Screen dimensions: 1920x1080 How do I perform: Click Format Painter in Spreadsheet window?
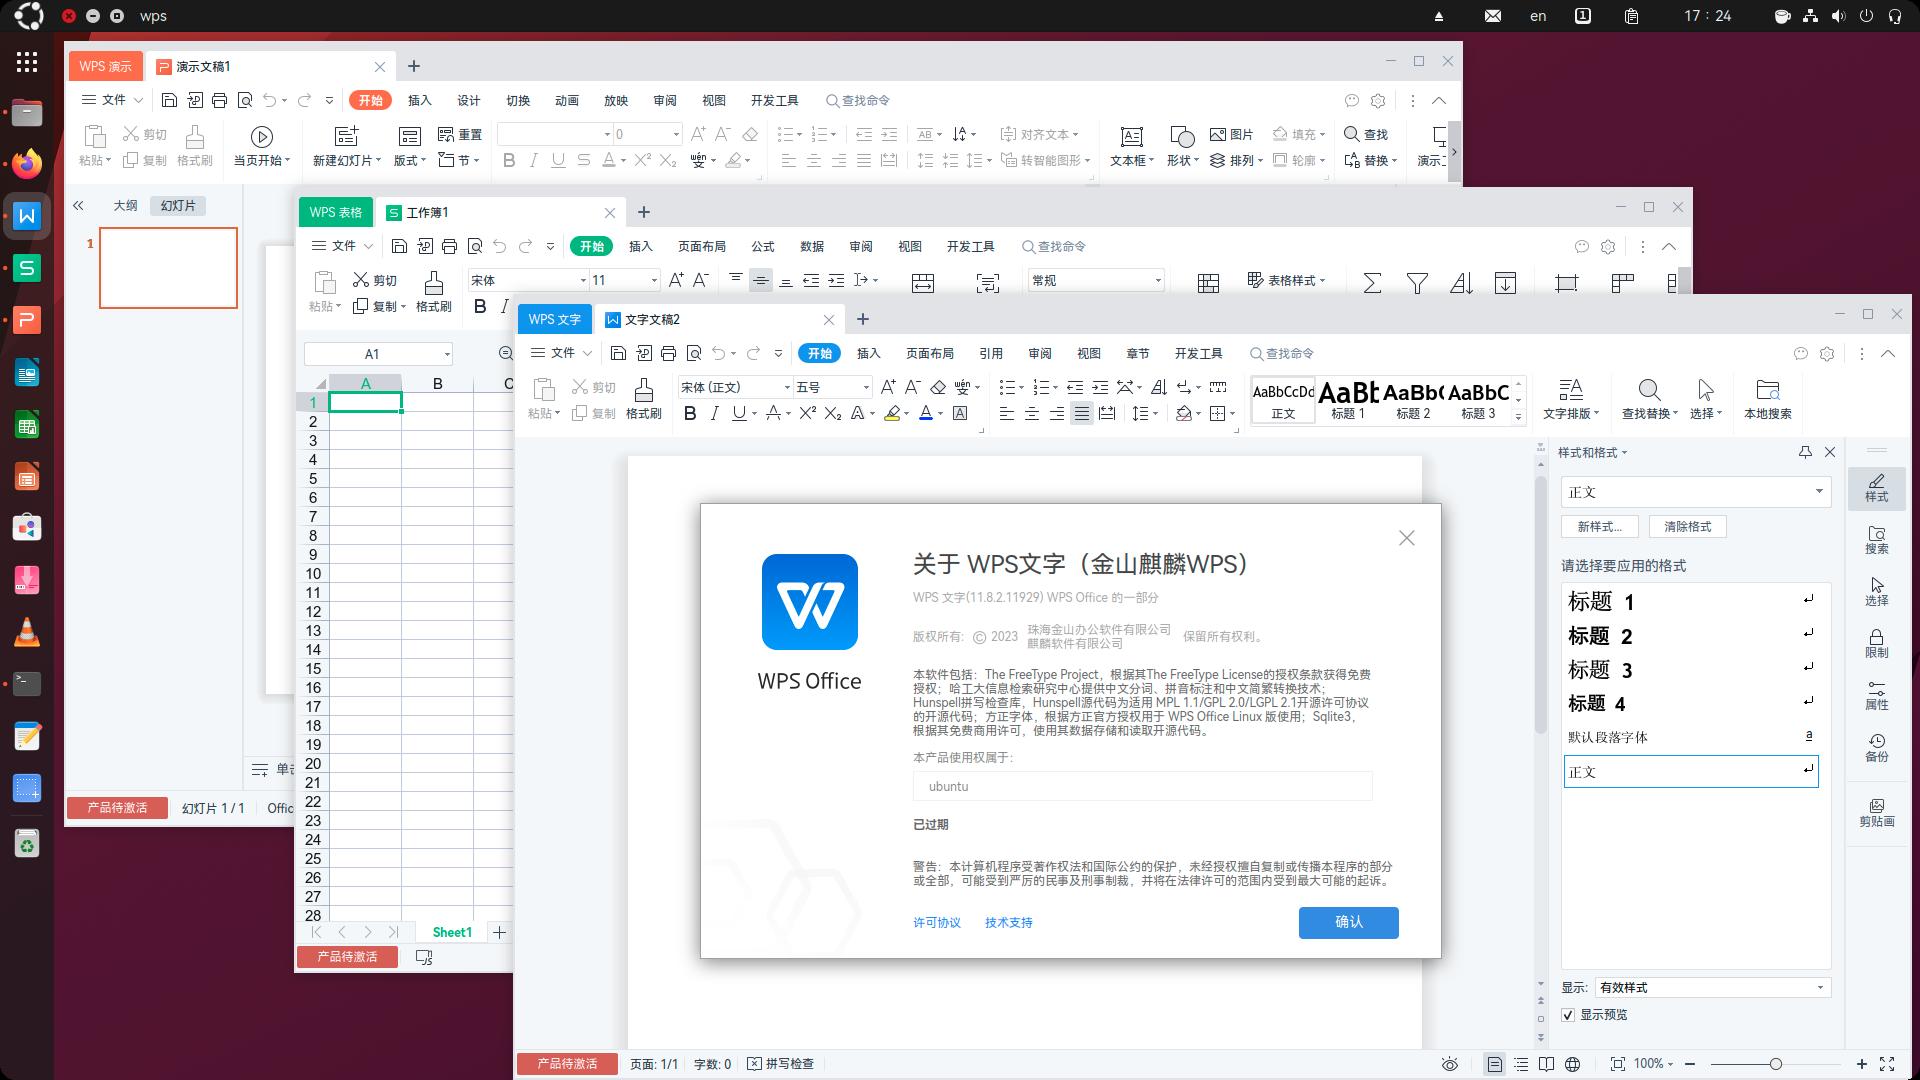pyautogui.click(x=433, y=292)
